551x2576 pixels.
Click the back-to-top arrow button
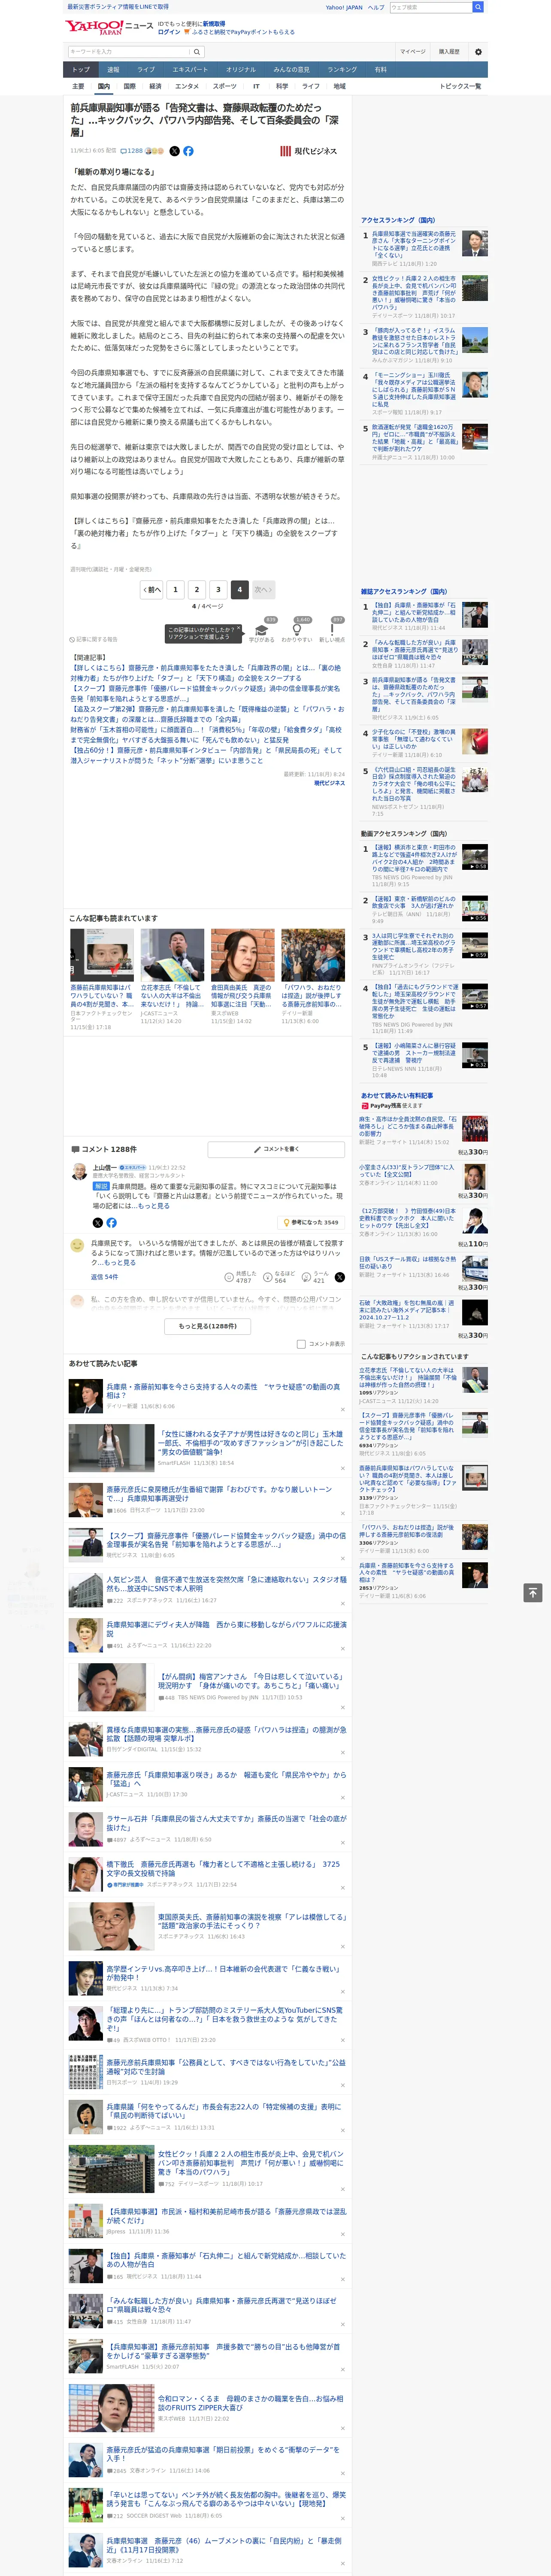click(533, 1592)
